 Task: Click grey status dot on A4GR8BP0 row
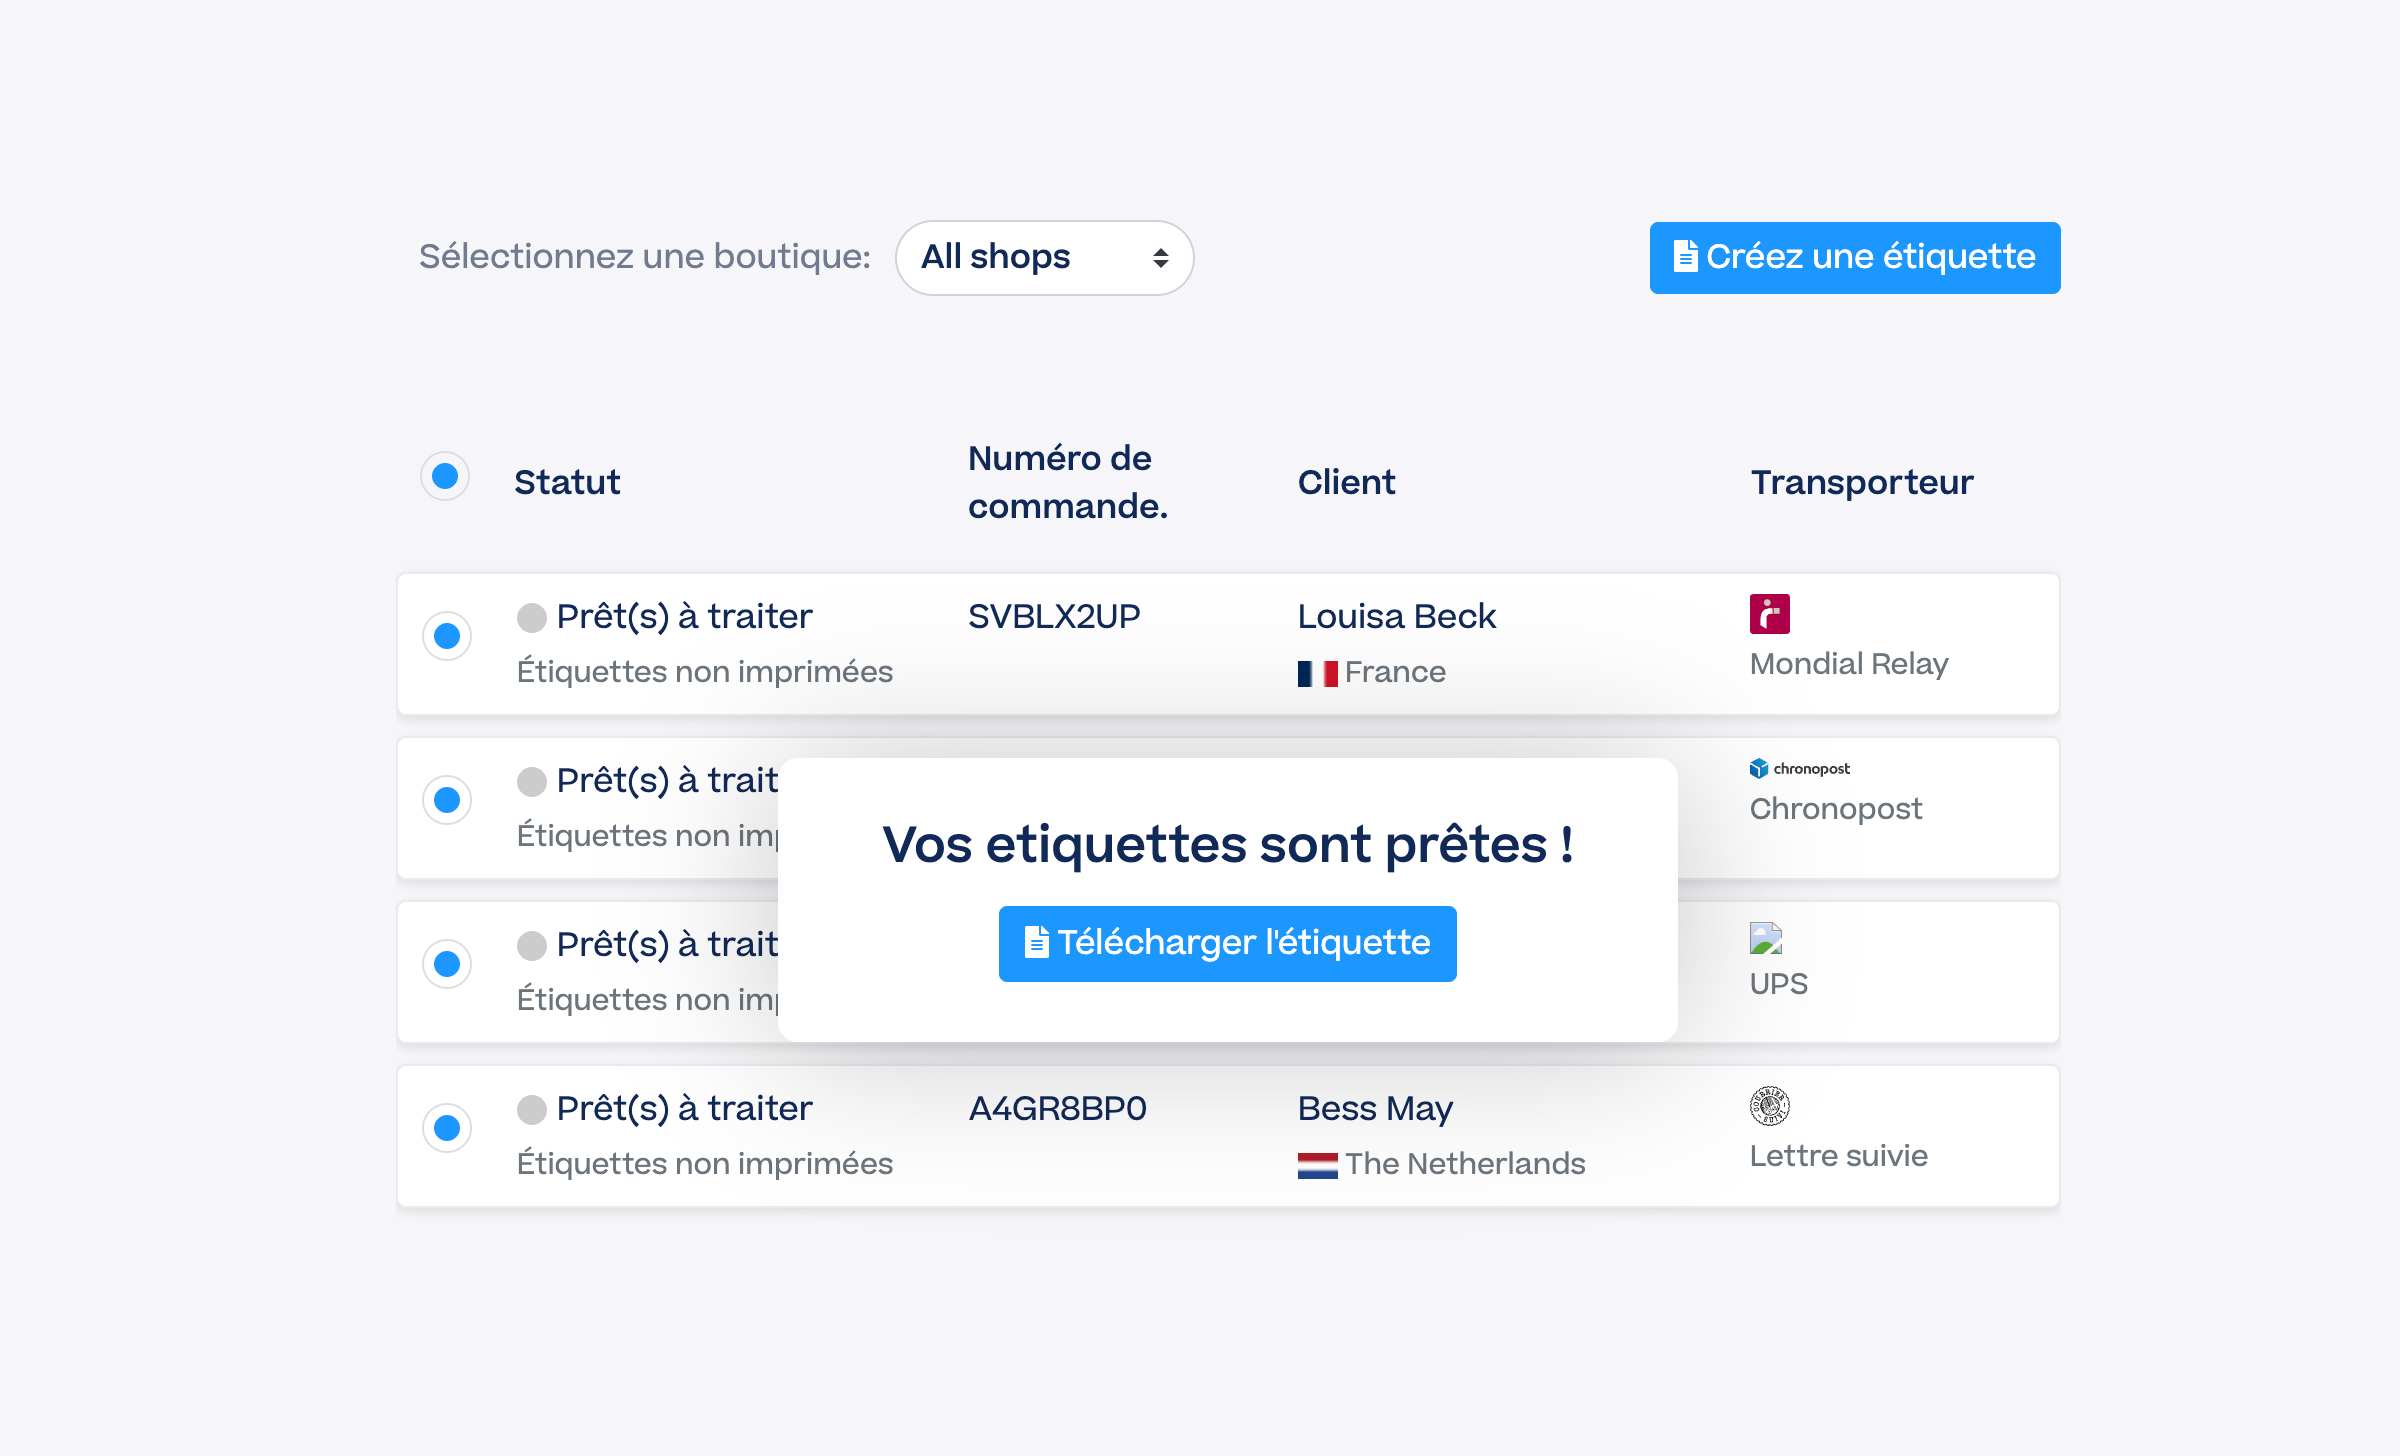click(531, 1109)
